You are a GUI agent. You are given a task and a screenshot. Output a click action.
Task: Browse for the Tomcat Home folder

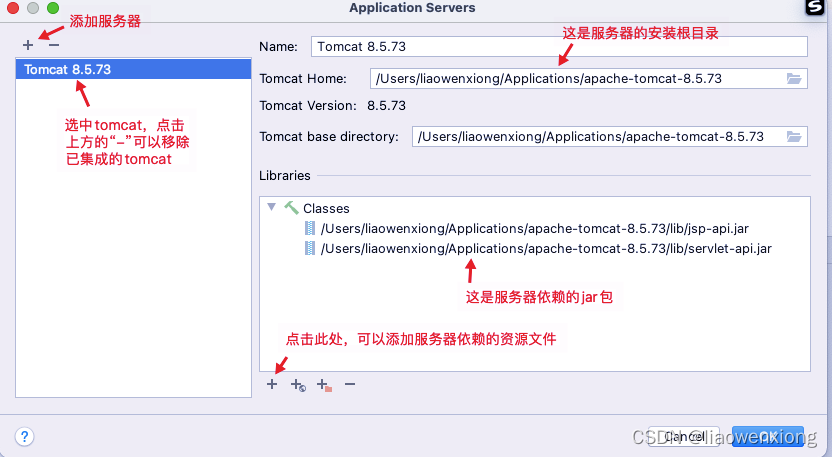794,79
